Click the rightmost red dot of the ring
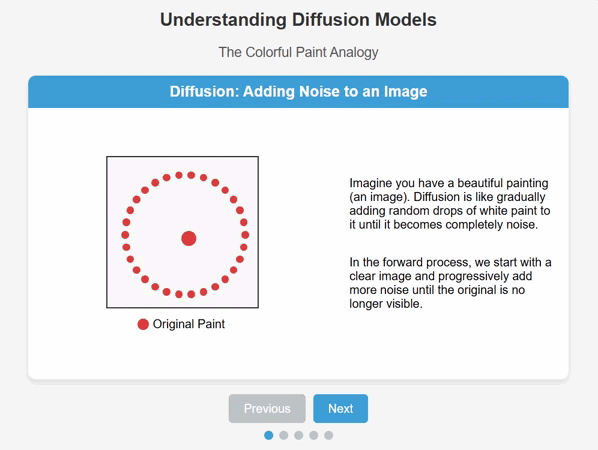Viewport: 598px width, 450px height. 245,235
